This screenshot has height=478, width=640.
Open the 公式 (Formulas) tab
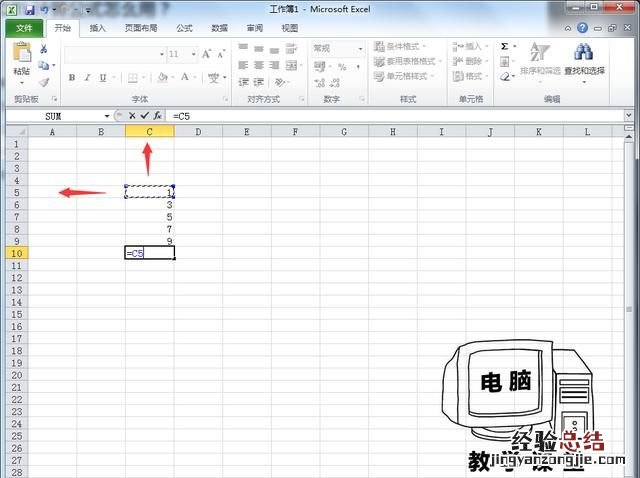pyautogui.click(x=184, y=28)
